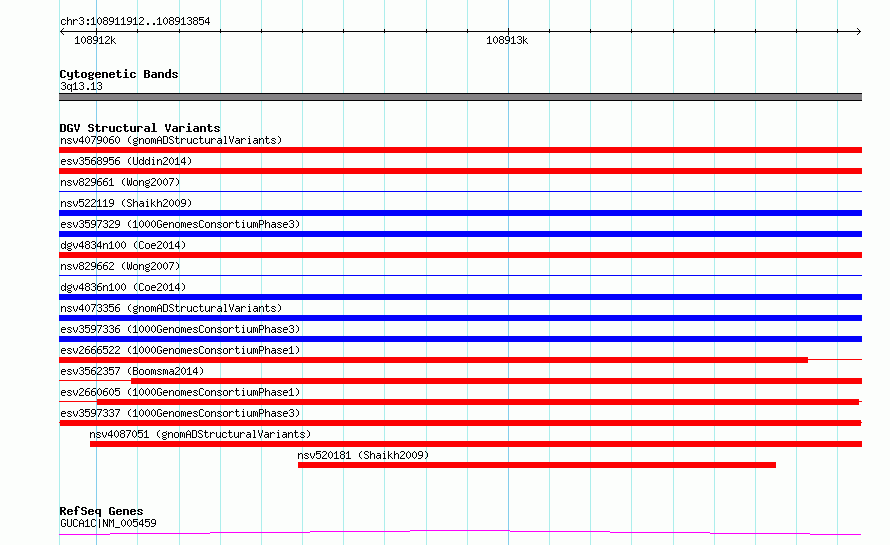Click the 108913k ruler tick label
This screenshot has width=890, height=545.
pyautogui.click(x=507, y=40)
